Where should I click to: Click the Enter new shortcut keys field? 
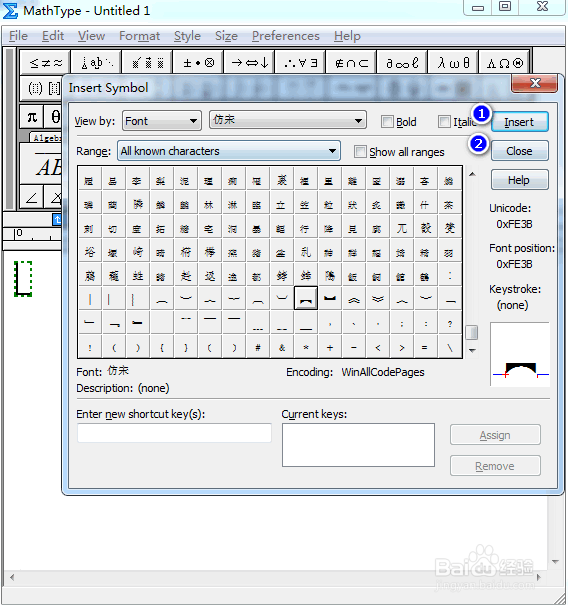(174, 433)
